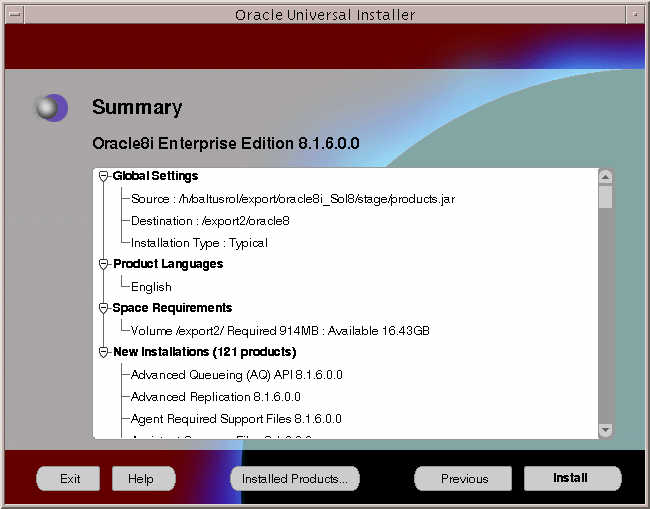Screen dimensions: 650x509
Task: Open the window menu in title bar
Action: tap(15, 15)
